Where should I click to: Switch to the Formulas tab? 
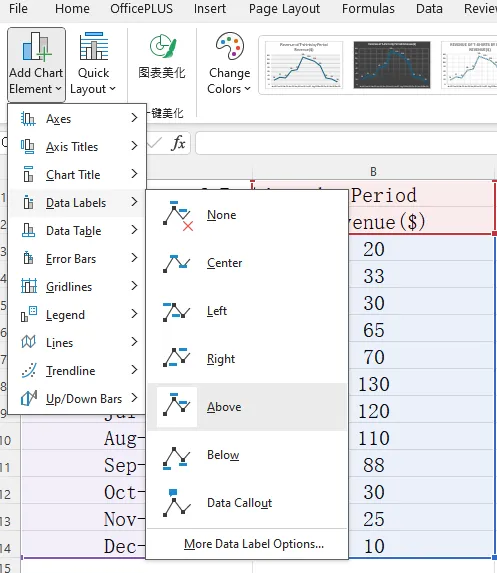coord(368,8)
